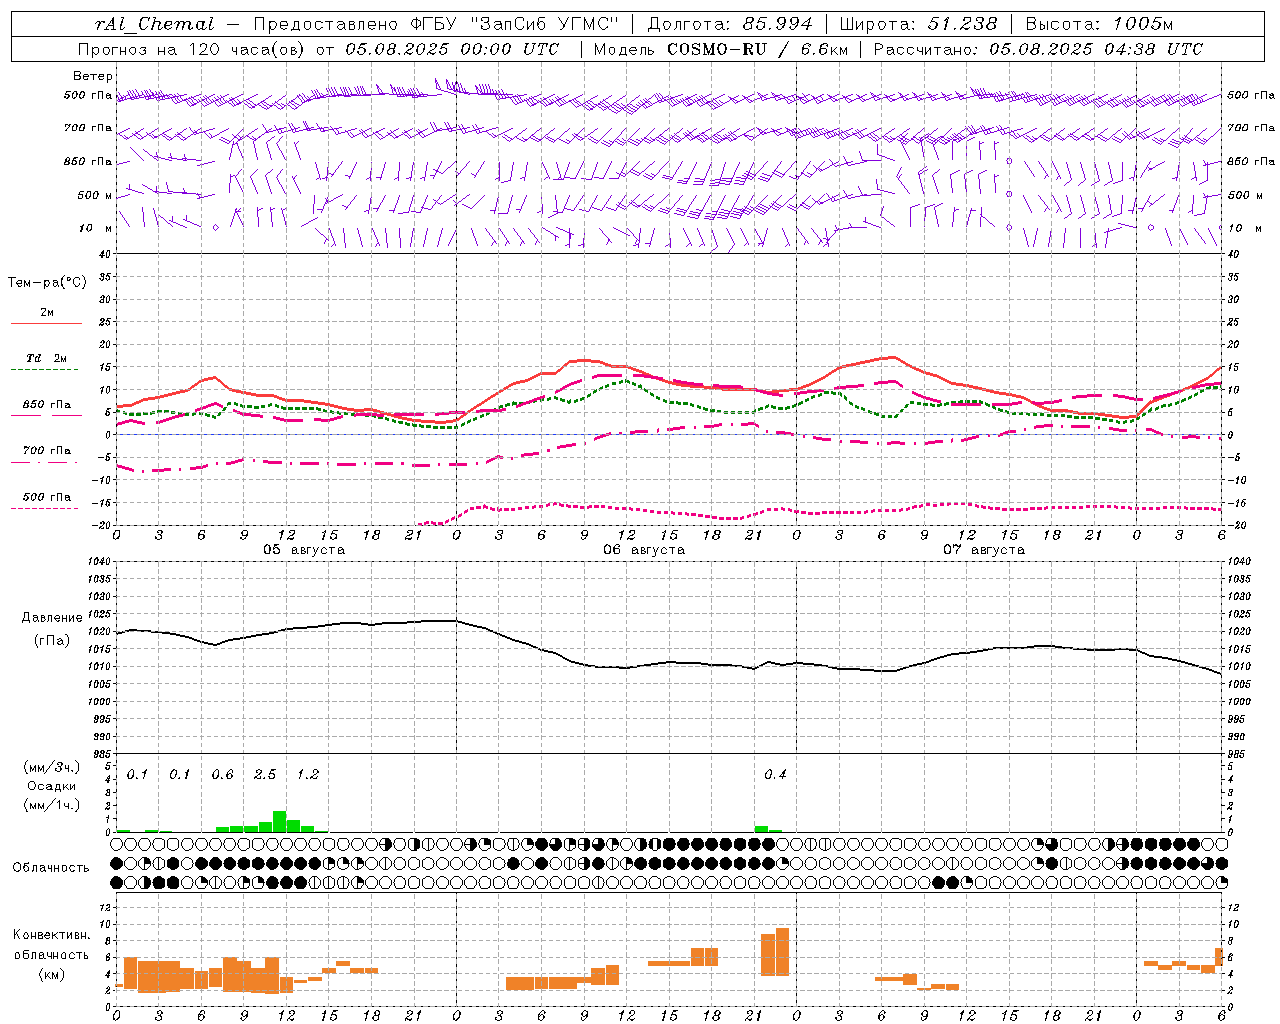The width and height of the screenshot is (1280, 1024).
Task: Click the 05 августа date label
Action: coord(304,550)
